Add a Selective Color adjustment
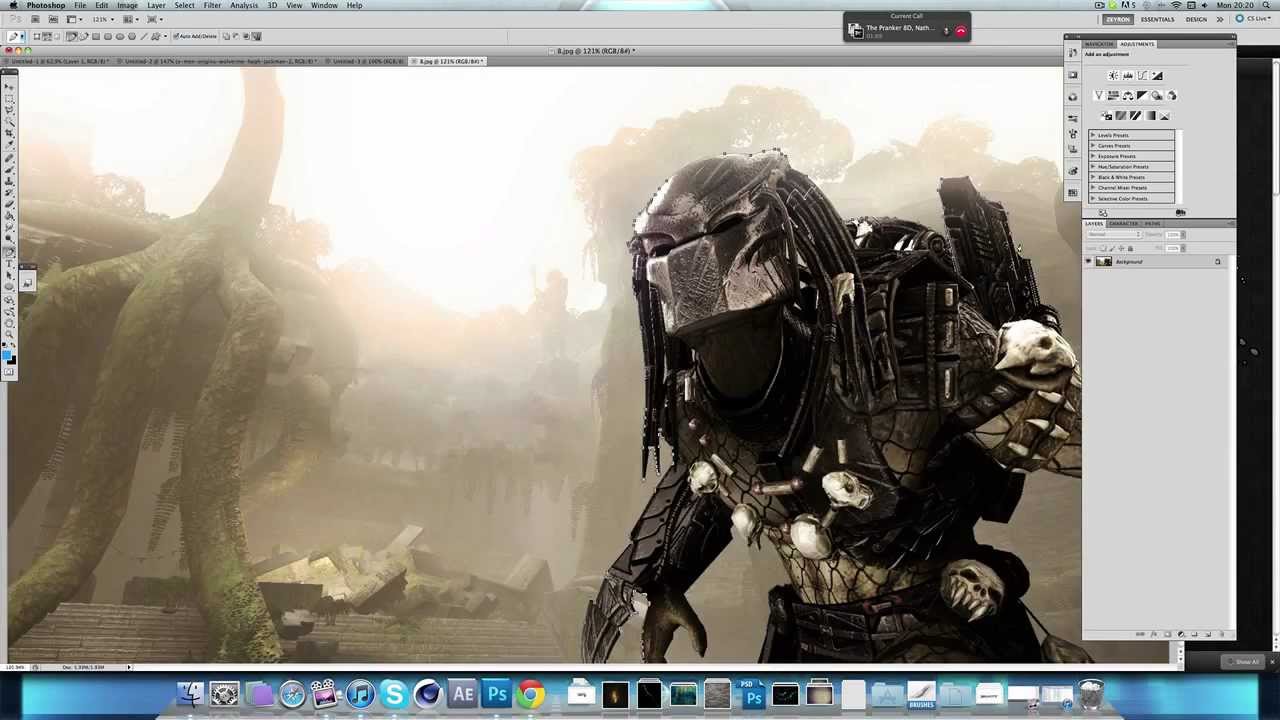Screen dimensions: 1280x720 [x=1164, y=116]
